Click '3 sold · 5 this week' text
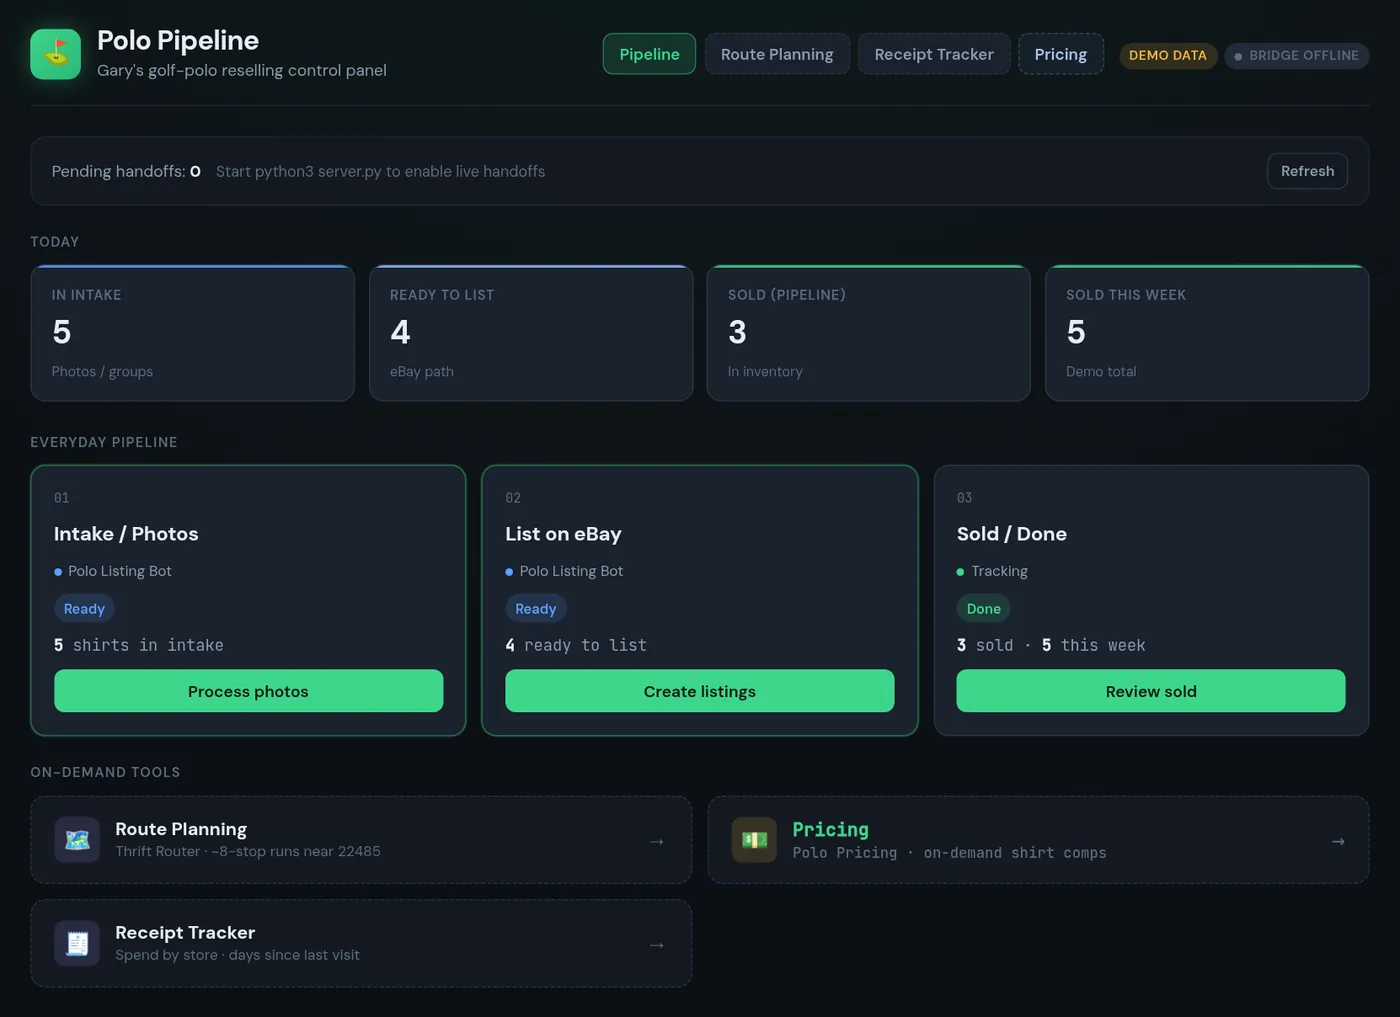 1051,645
